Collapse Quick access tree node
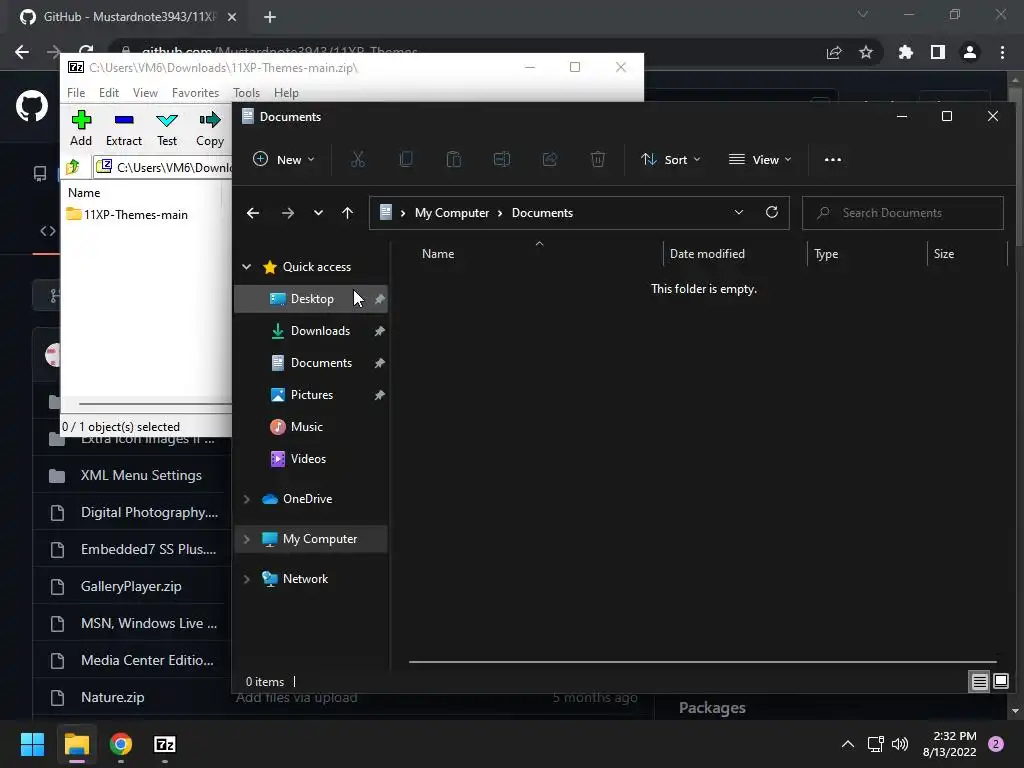 (x=247, y=266)
